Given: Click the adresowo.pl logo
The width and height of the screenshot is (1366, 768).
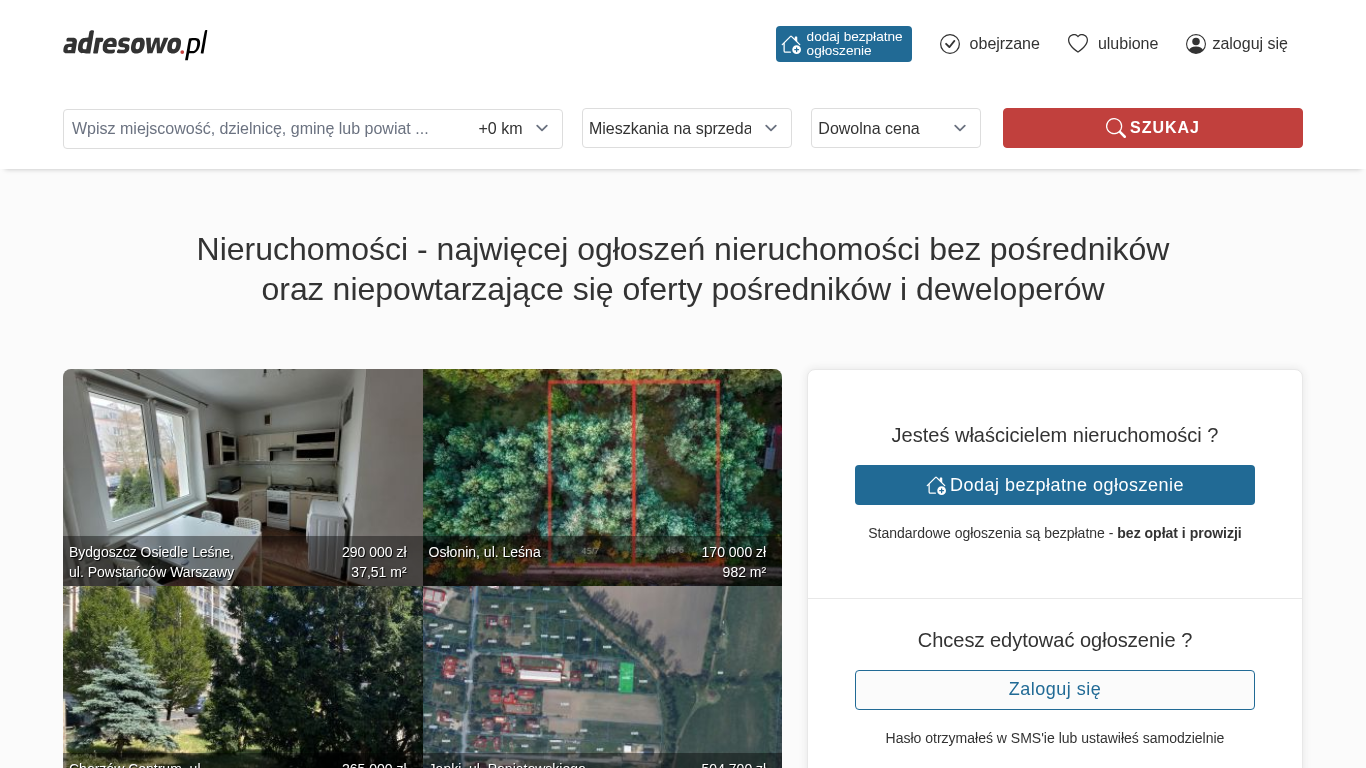Looking at the screenshot, I should (x=135, y=44).
